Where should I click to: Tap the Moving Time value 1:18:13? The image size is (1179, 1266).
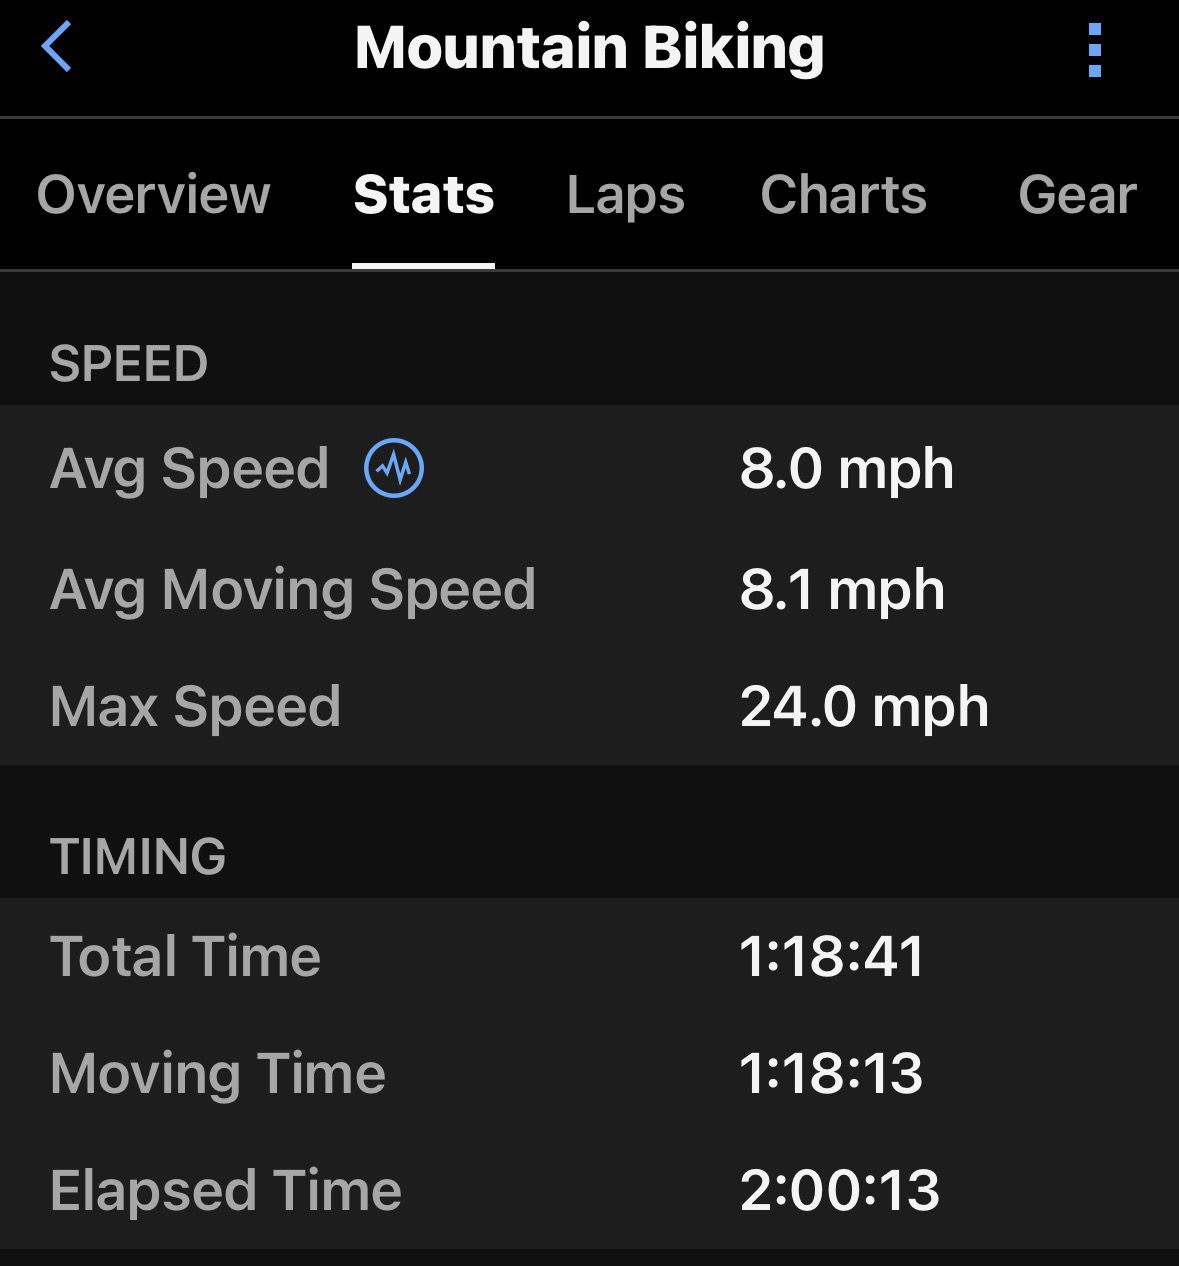pyautogui.click(x=831, y=1073)
